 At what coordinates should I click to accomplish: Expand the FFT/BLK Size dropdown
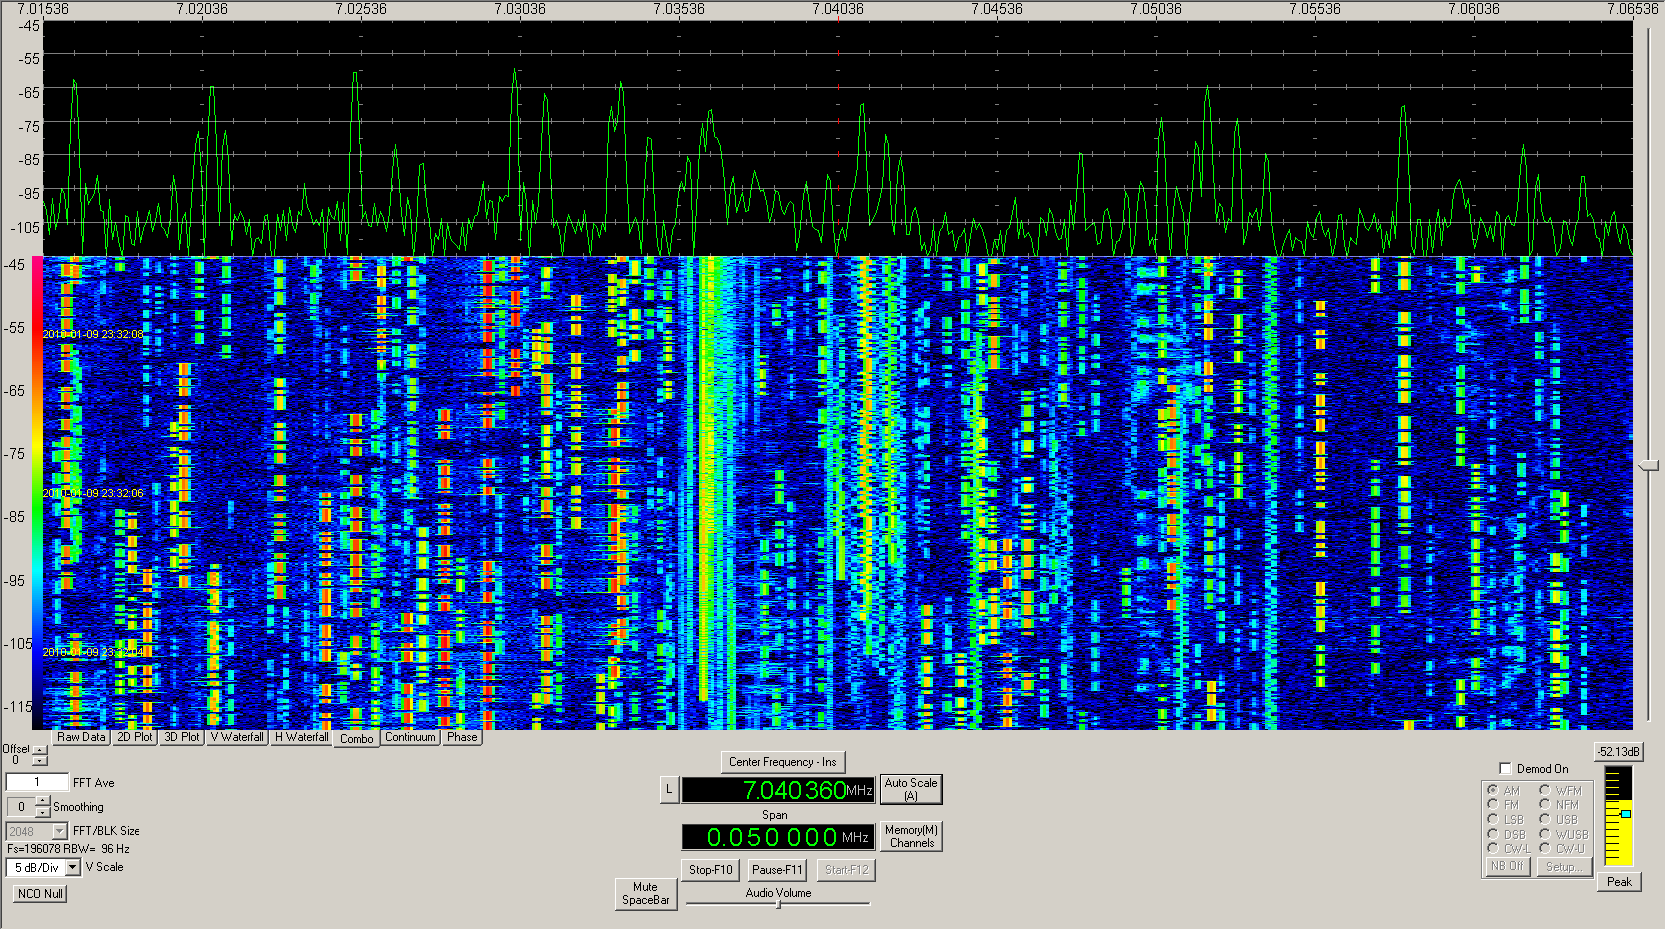59,832
